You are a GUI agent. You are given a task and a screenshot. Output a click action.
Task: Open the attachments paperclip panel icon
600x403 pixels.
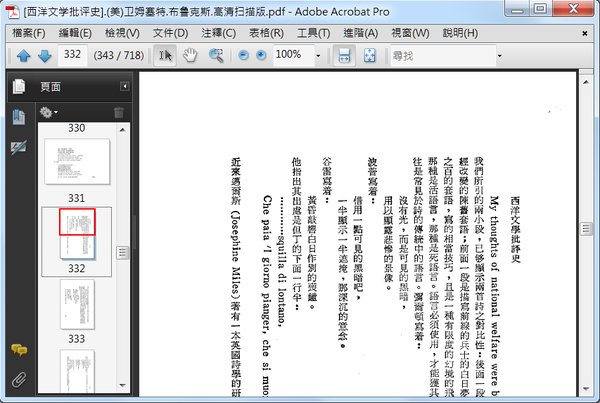click(19, 380)
